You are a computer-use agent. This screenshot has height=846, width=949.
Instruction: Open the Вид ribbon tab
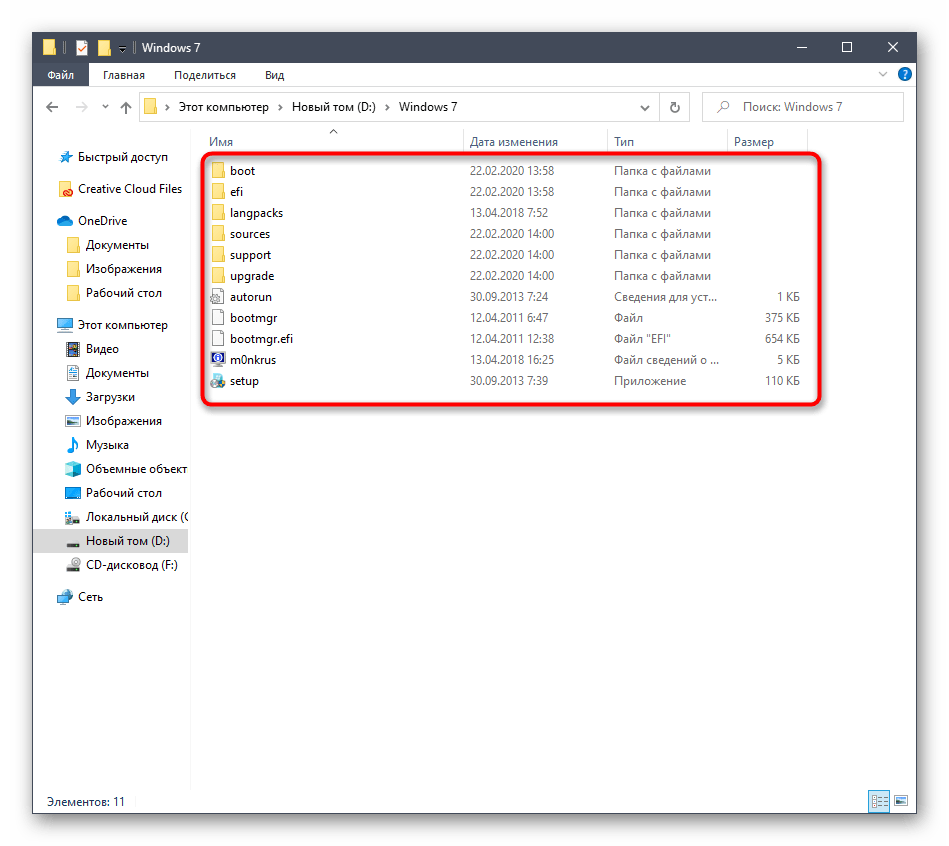pyautogui.click(x=274, y=75)
